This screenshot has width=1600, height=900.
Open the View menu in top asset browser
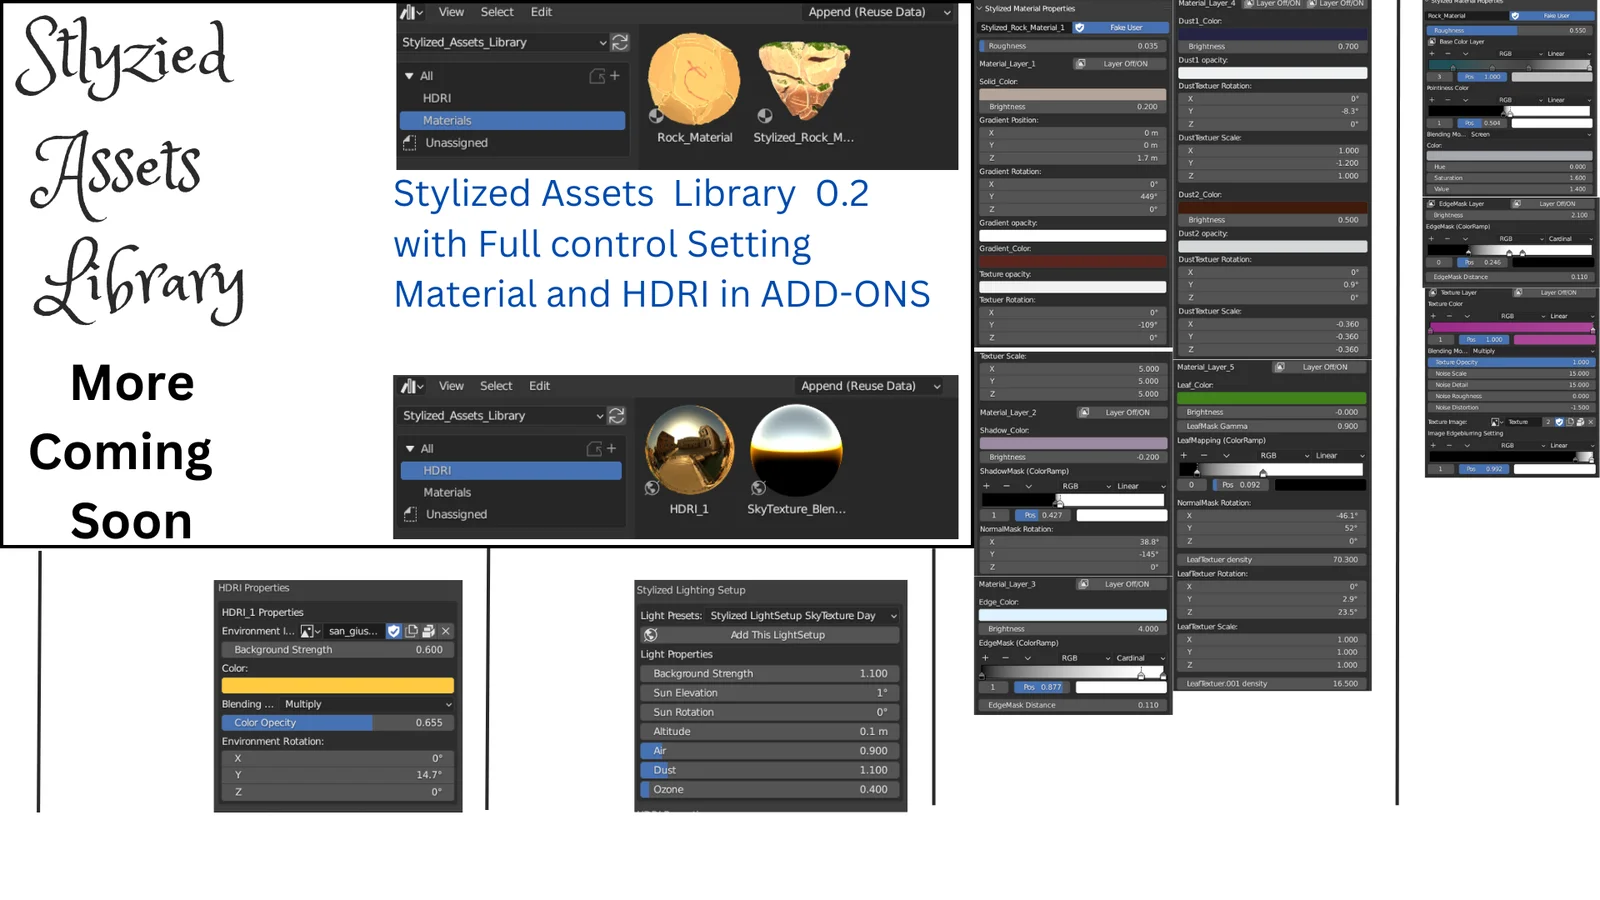(x=451, y=12)
